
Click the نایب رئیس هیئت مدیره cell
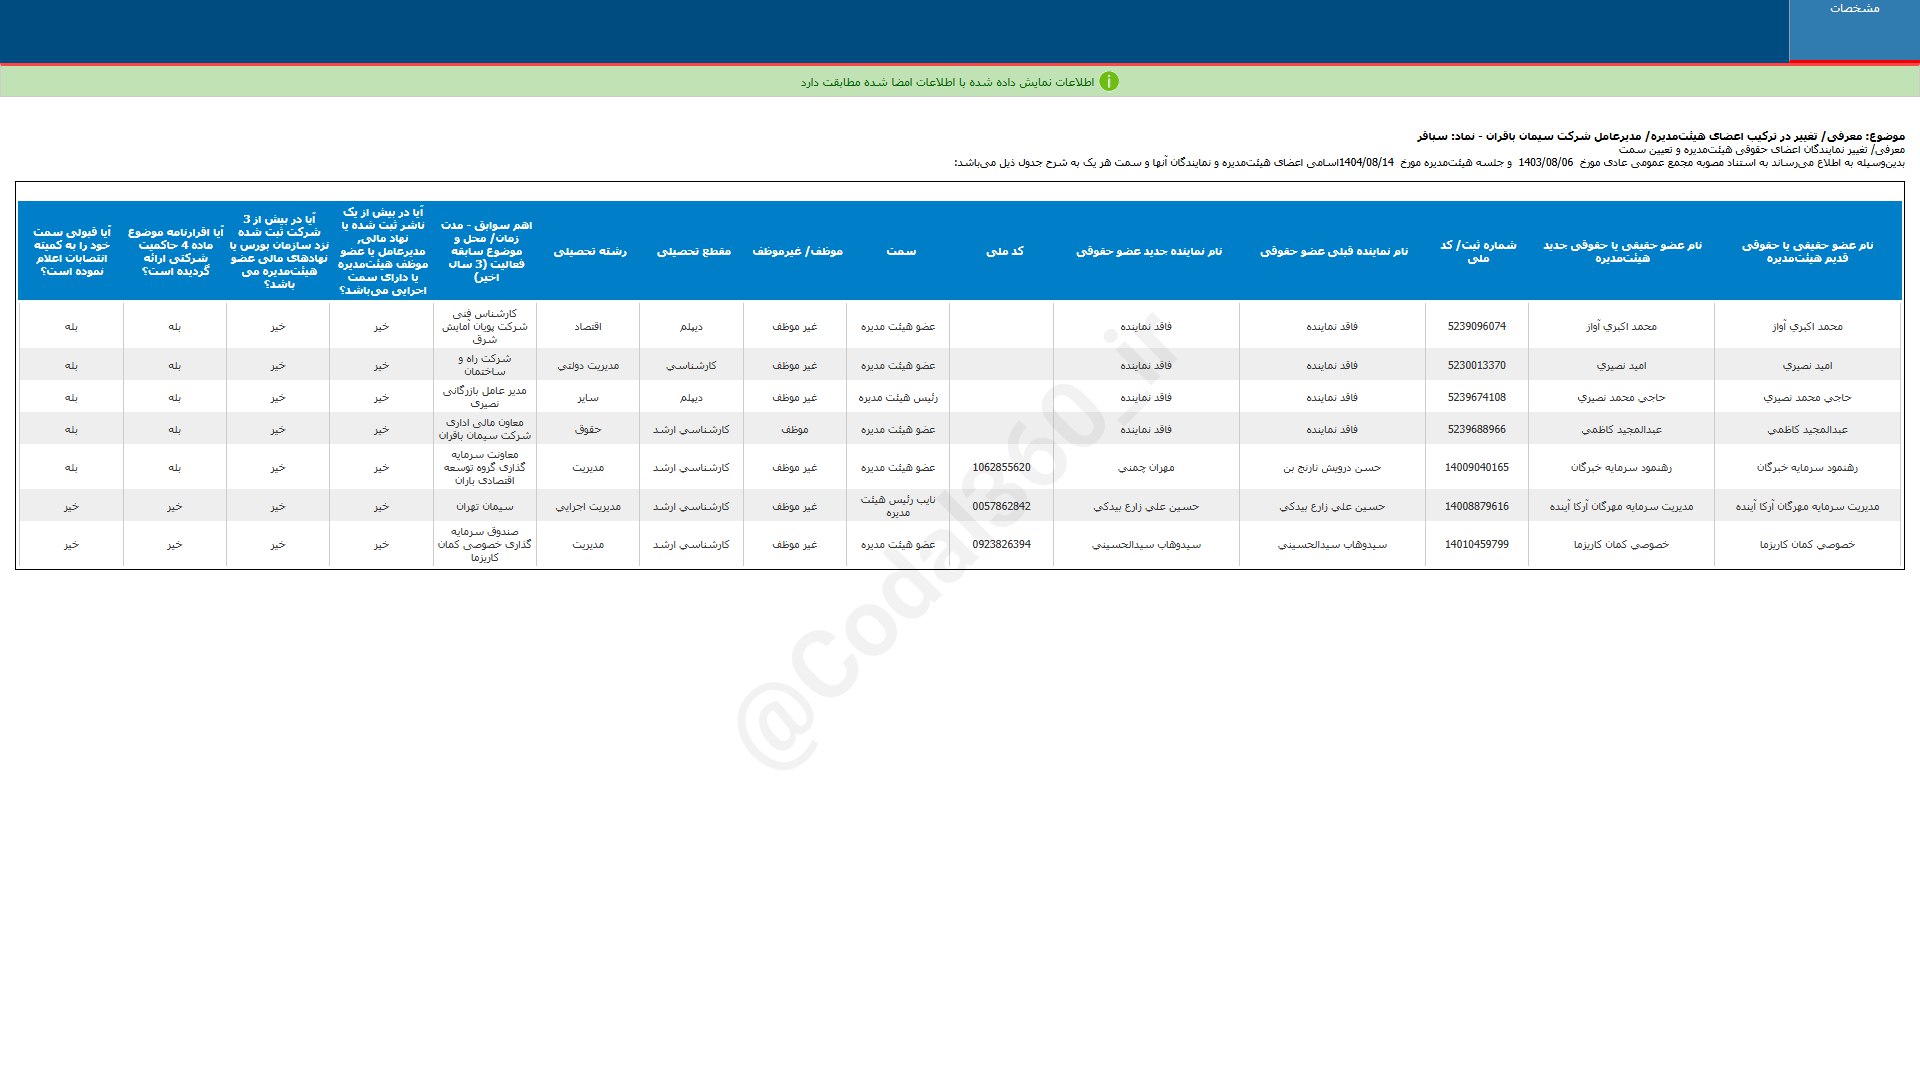pos(897,506)
